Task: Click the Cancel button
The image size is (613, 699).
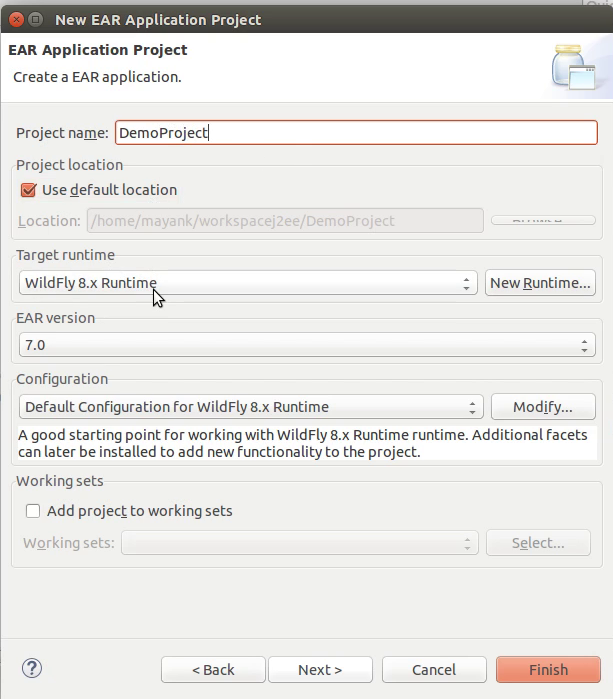Action: [x=434, y=670]
